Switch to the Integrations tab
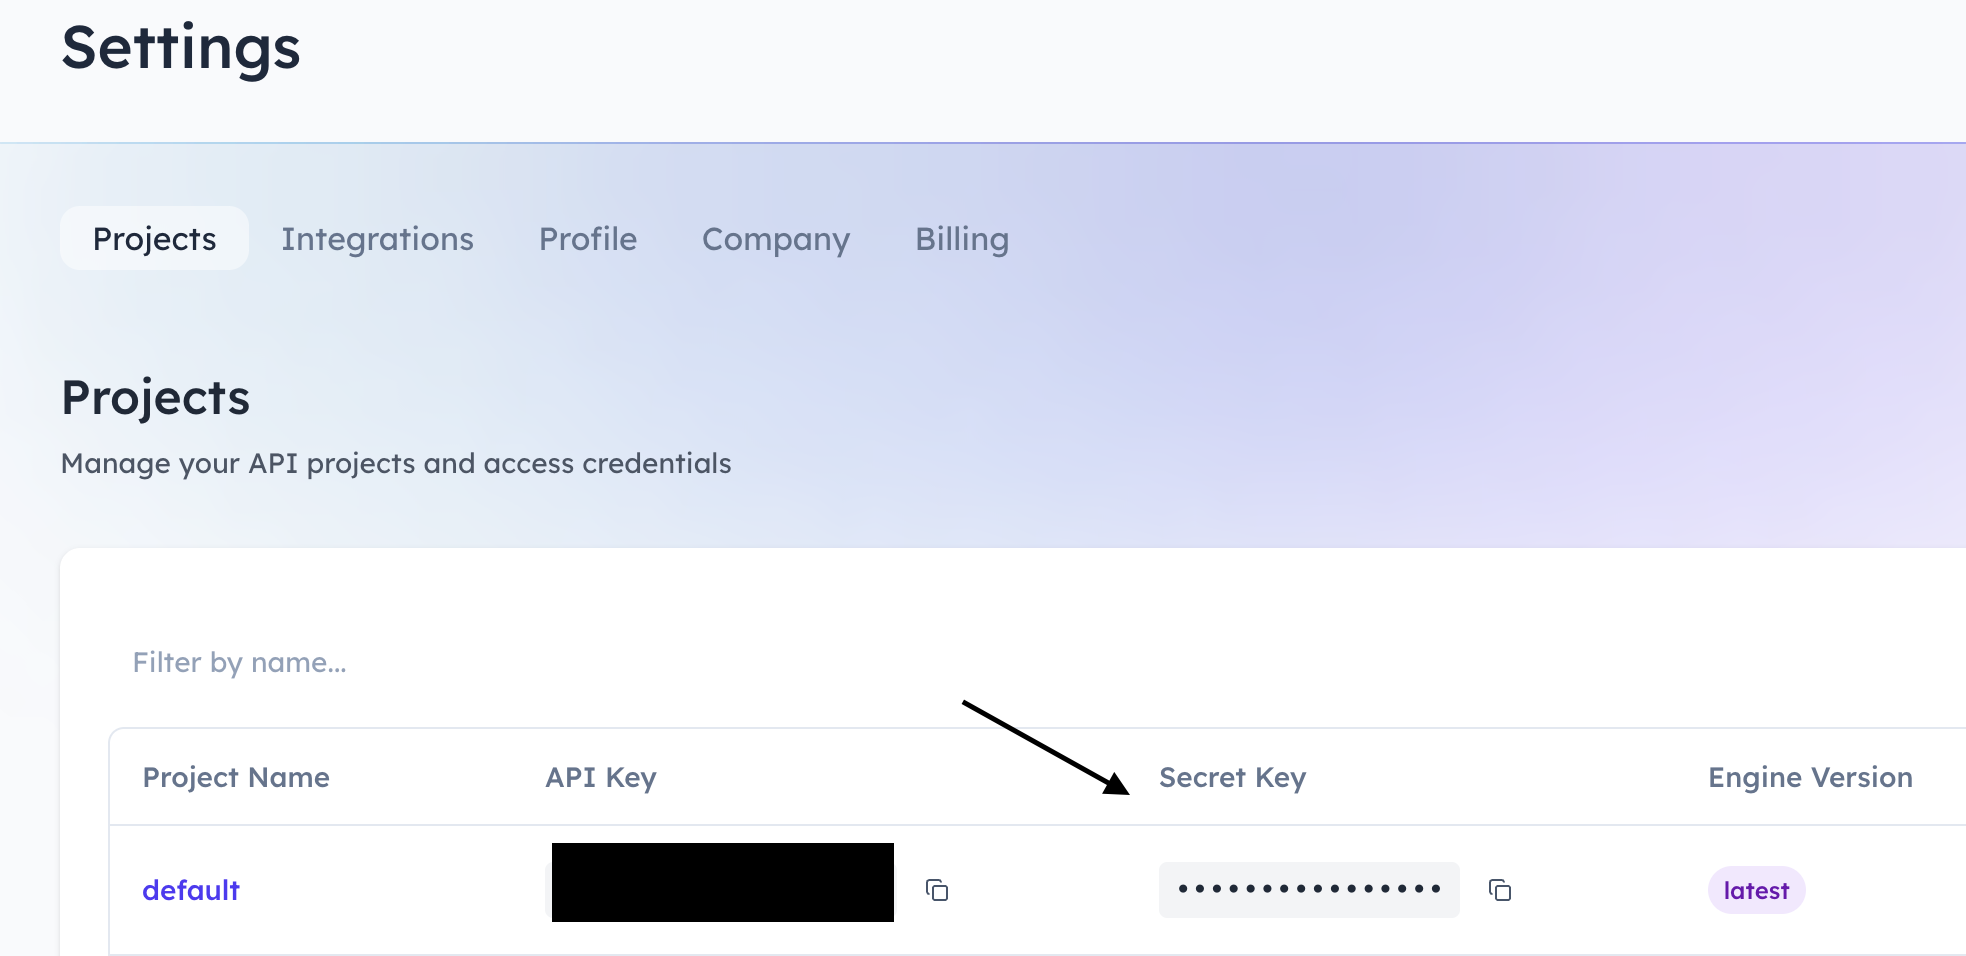Image resolution: width=1966 pixels, height=956 pixels. [x=378, y=238]
